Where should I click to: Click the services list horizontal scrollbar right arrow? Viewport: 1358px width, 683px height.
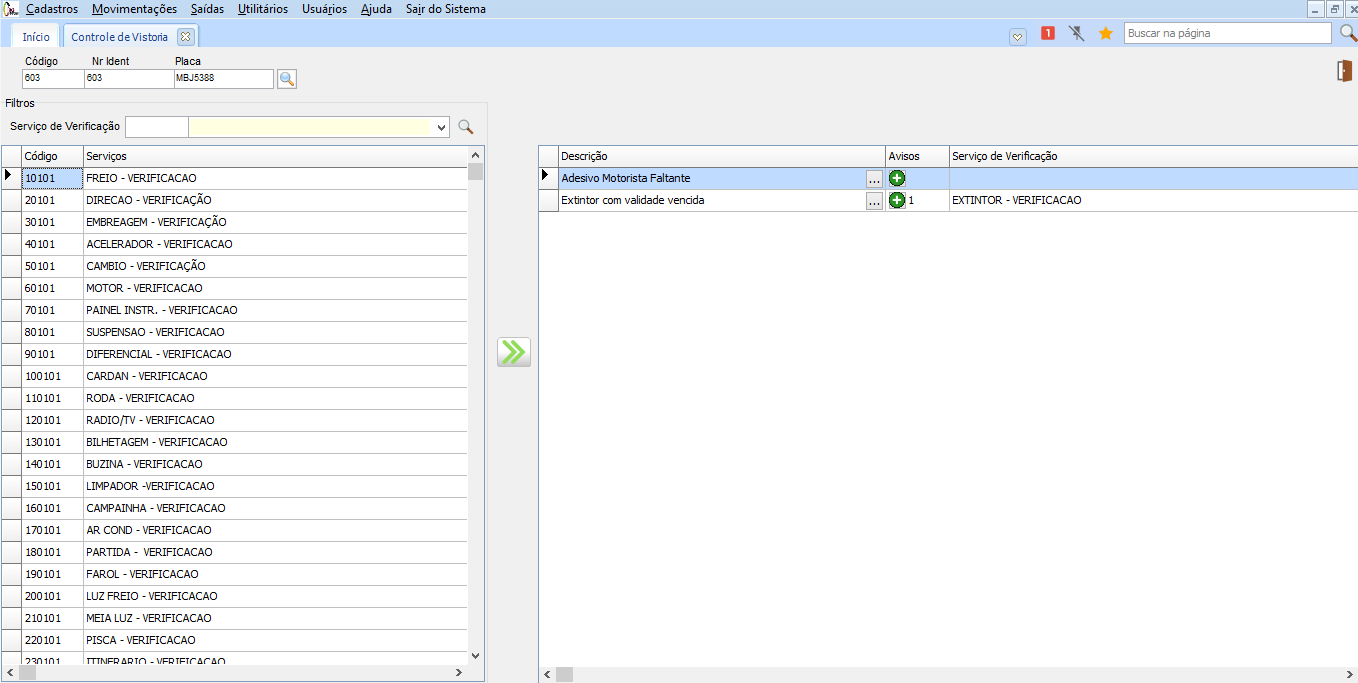pyautogui.click(x=459, y=673)
